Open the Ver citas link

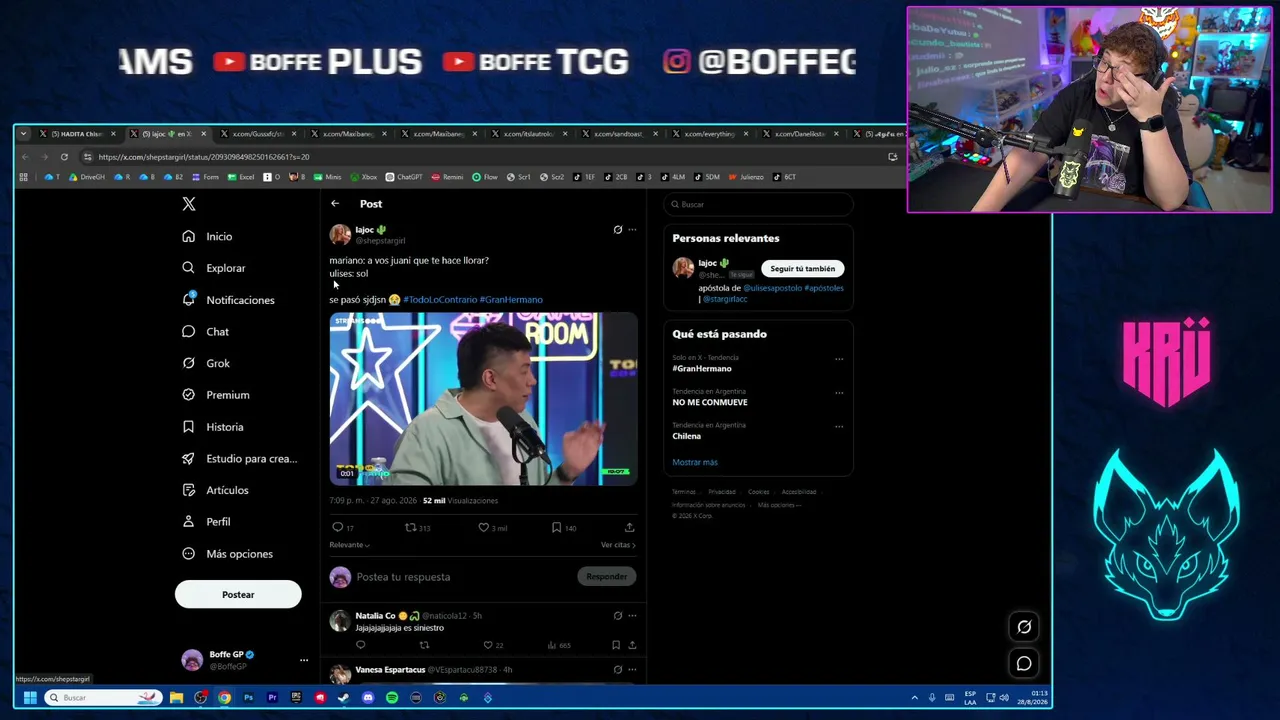point(618,545)
